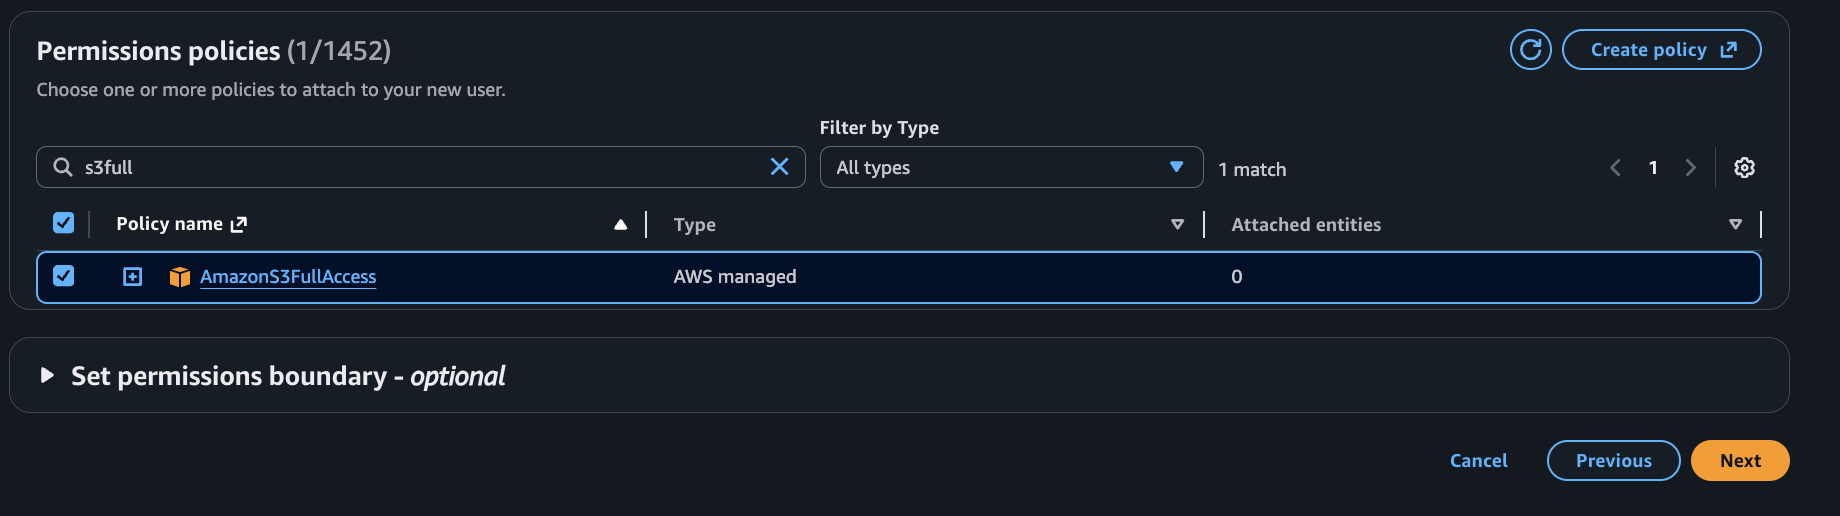Clear the s3full search with X icon
Image resolution: width=1840 pixels, height=516 pixels.
[x=779, y=167]
